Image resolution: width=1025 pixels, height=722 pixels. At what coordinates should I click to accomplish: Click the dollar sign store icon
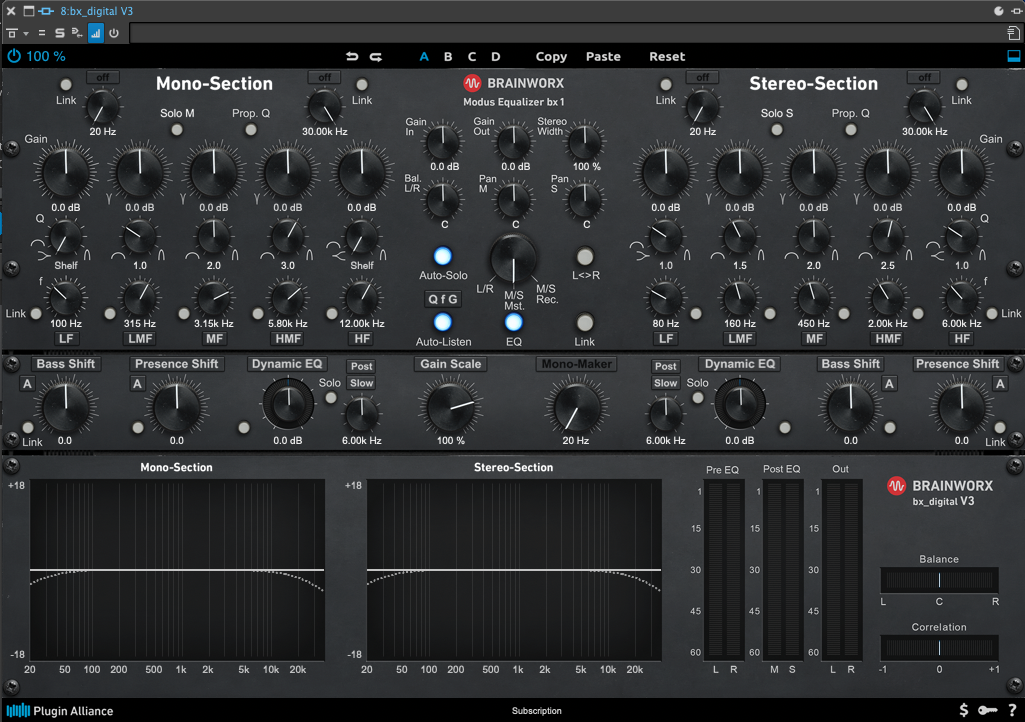963,710
